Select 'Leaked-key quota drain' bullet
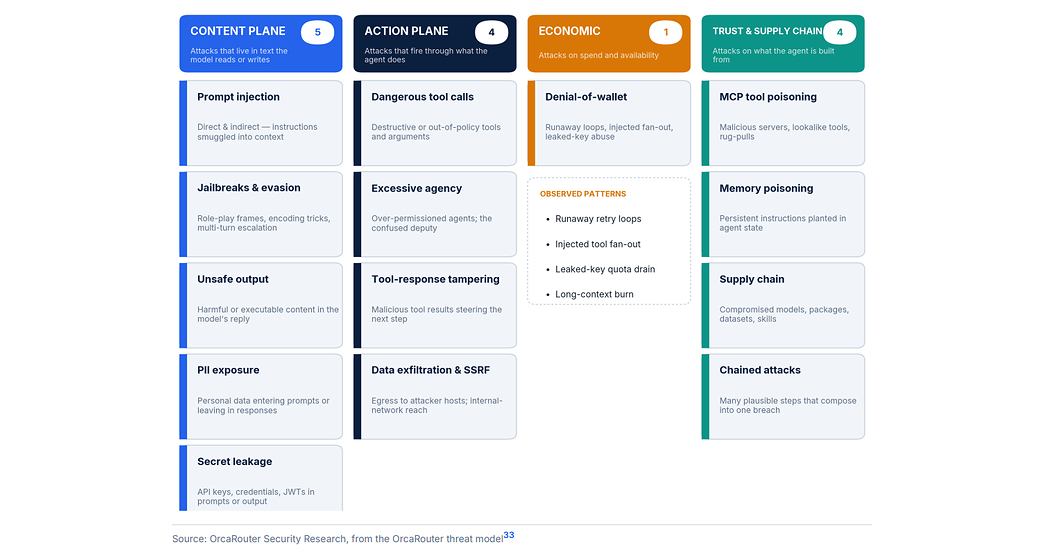This screenshot has width=1058, height=554. pos(605,269)
